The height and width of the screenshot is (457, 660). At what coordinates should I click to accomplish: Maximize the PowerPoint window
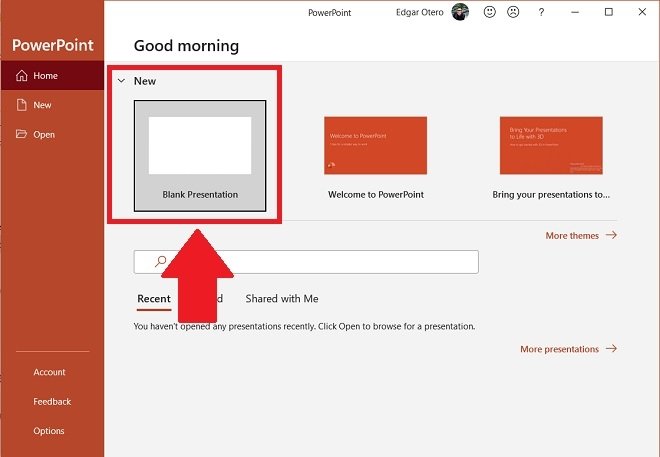click(x=609, y=12)
